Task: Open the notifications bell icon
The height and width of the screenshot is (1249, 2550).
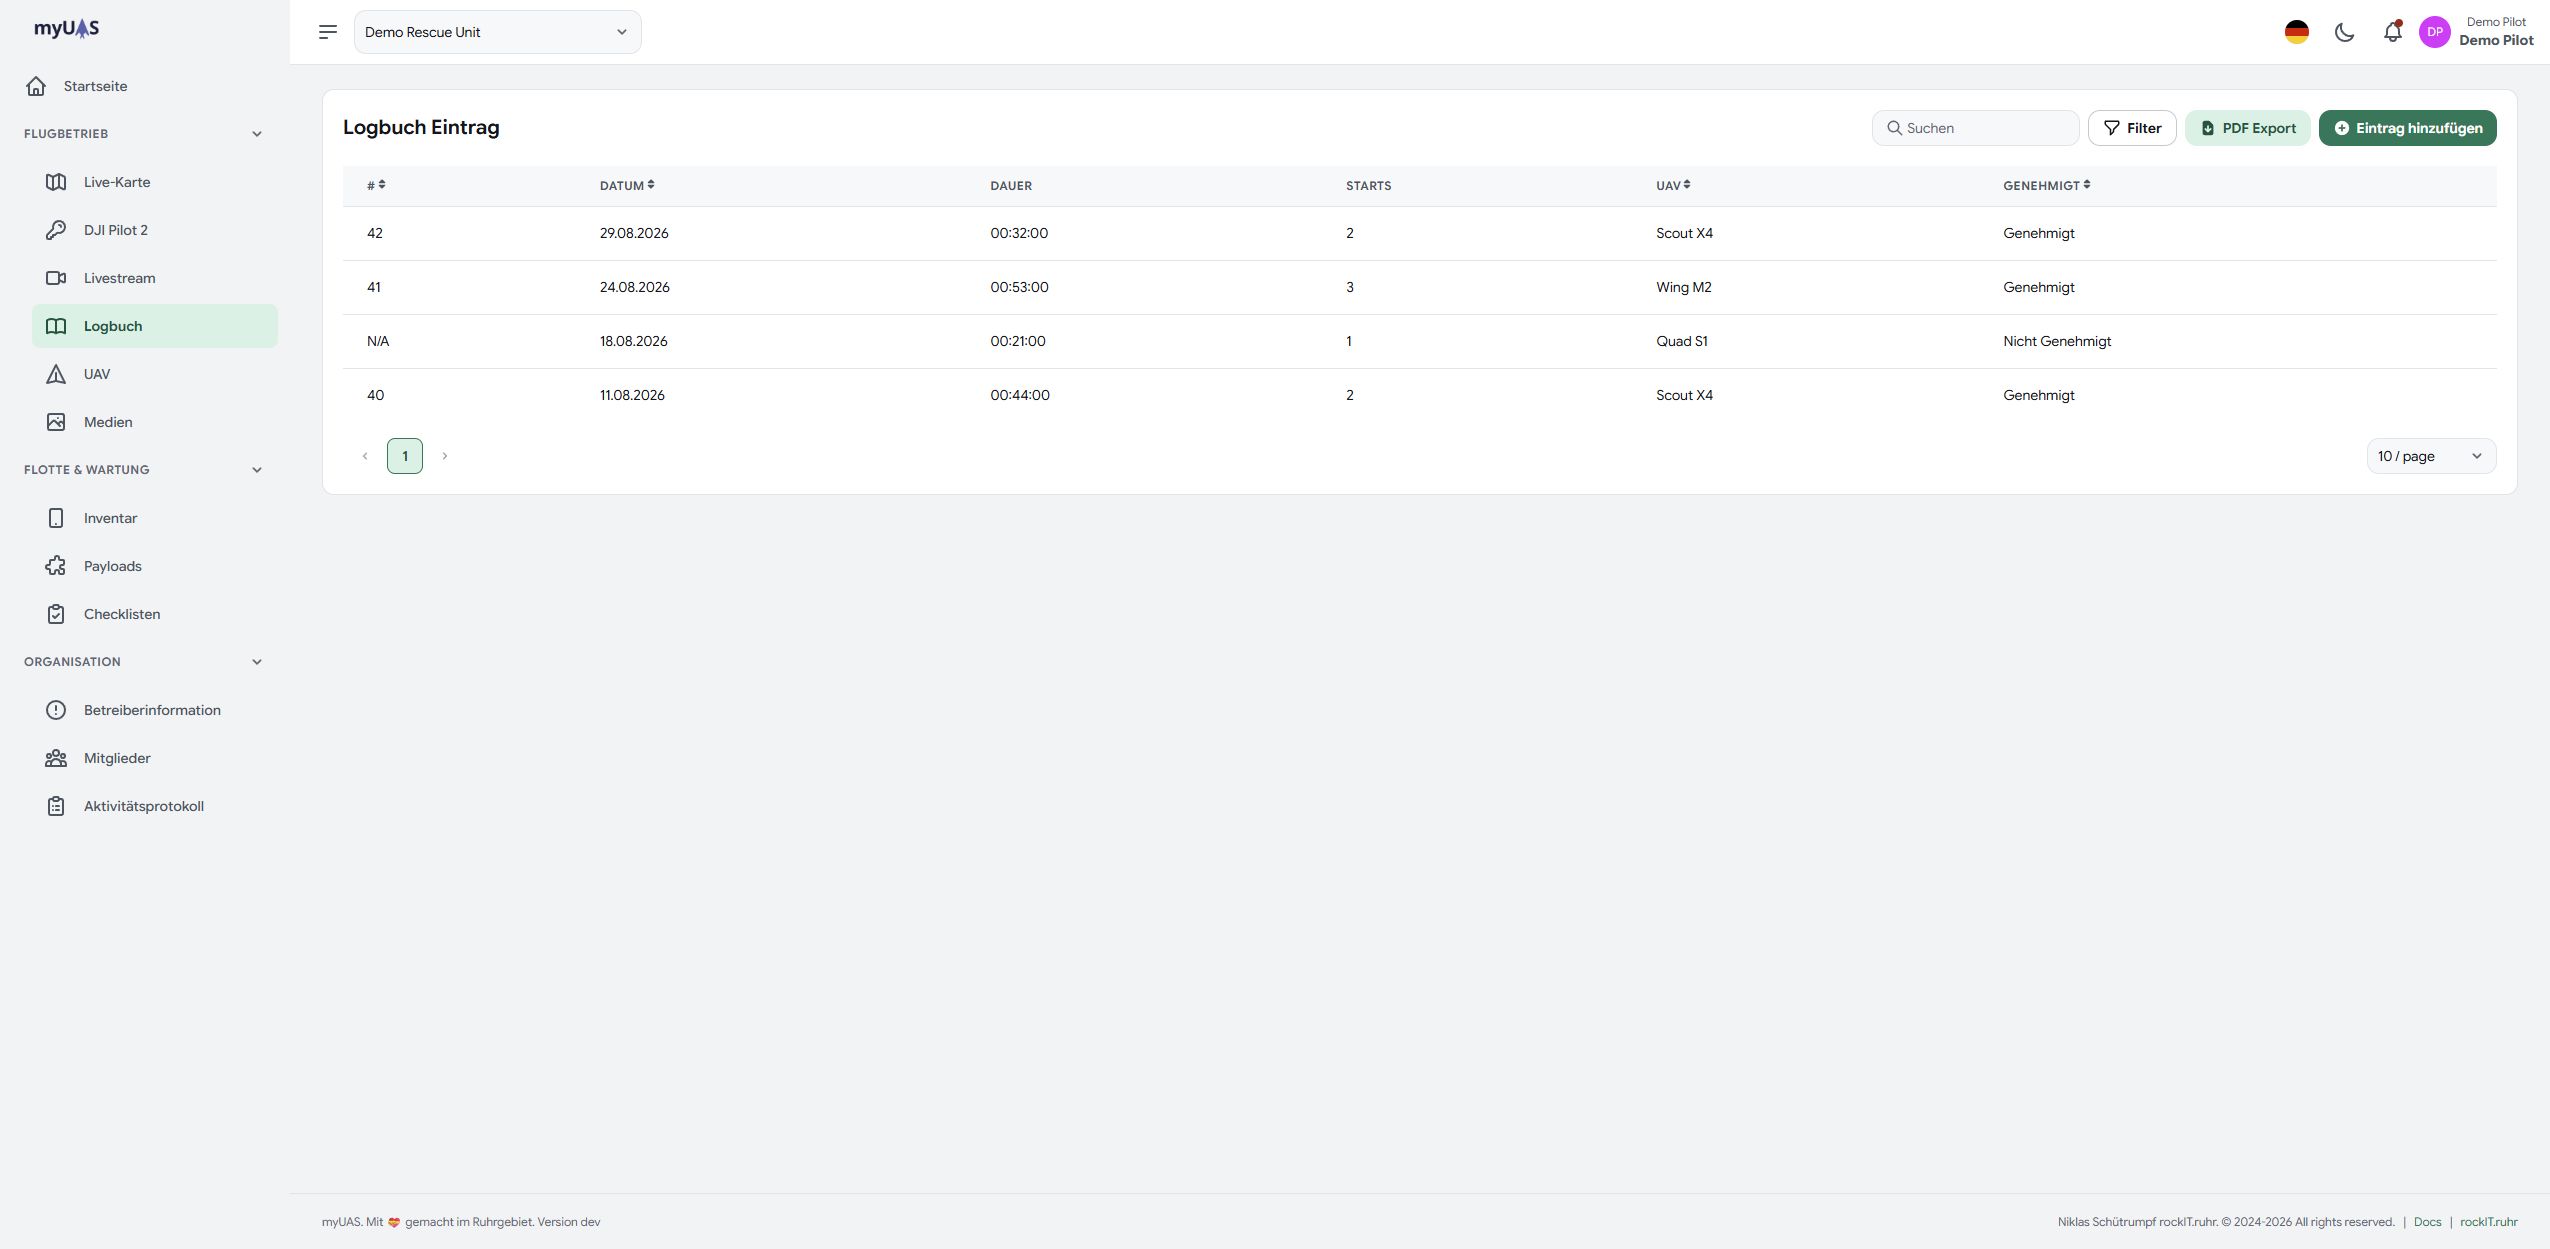Action: [x=2392, y=32]
